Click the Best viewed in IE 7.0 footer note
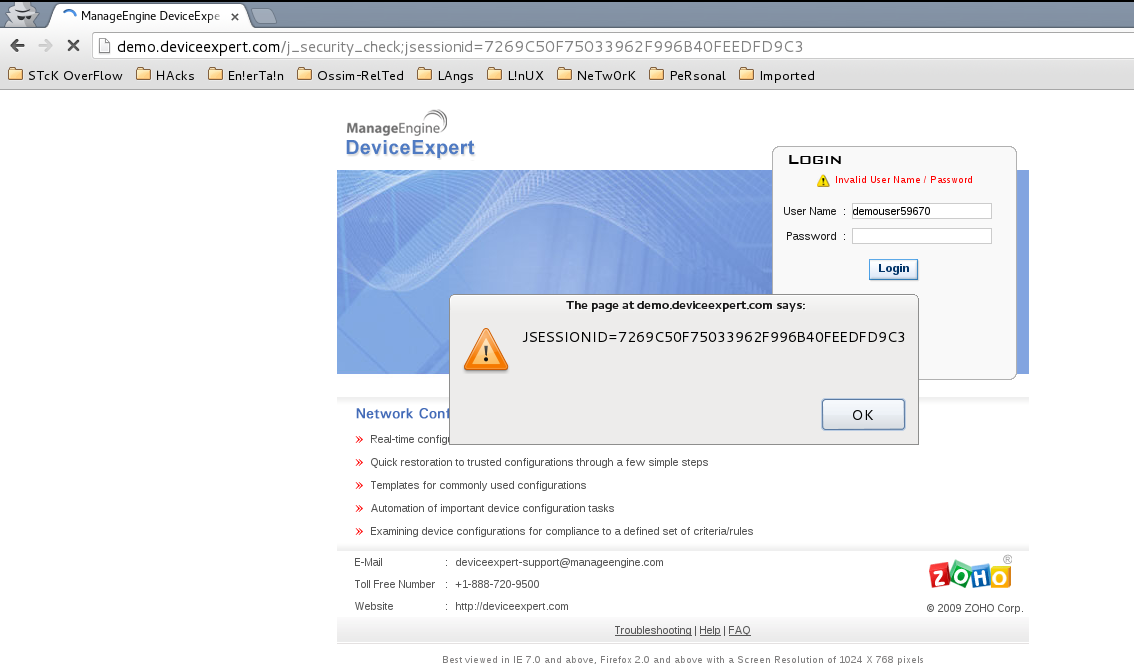Image resolution: width=1134 pixels, height=670 pixels. coord(683,660)
